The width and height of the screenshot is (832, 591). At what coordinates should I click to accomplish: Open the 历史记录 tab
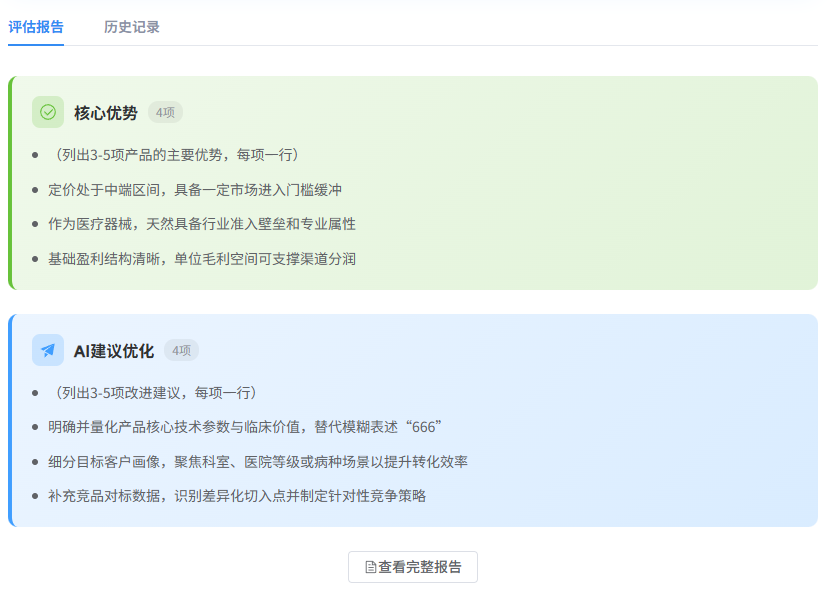[x=131, y=27]
